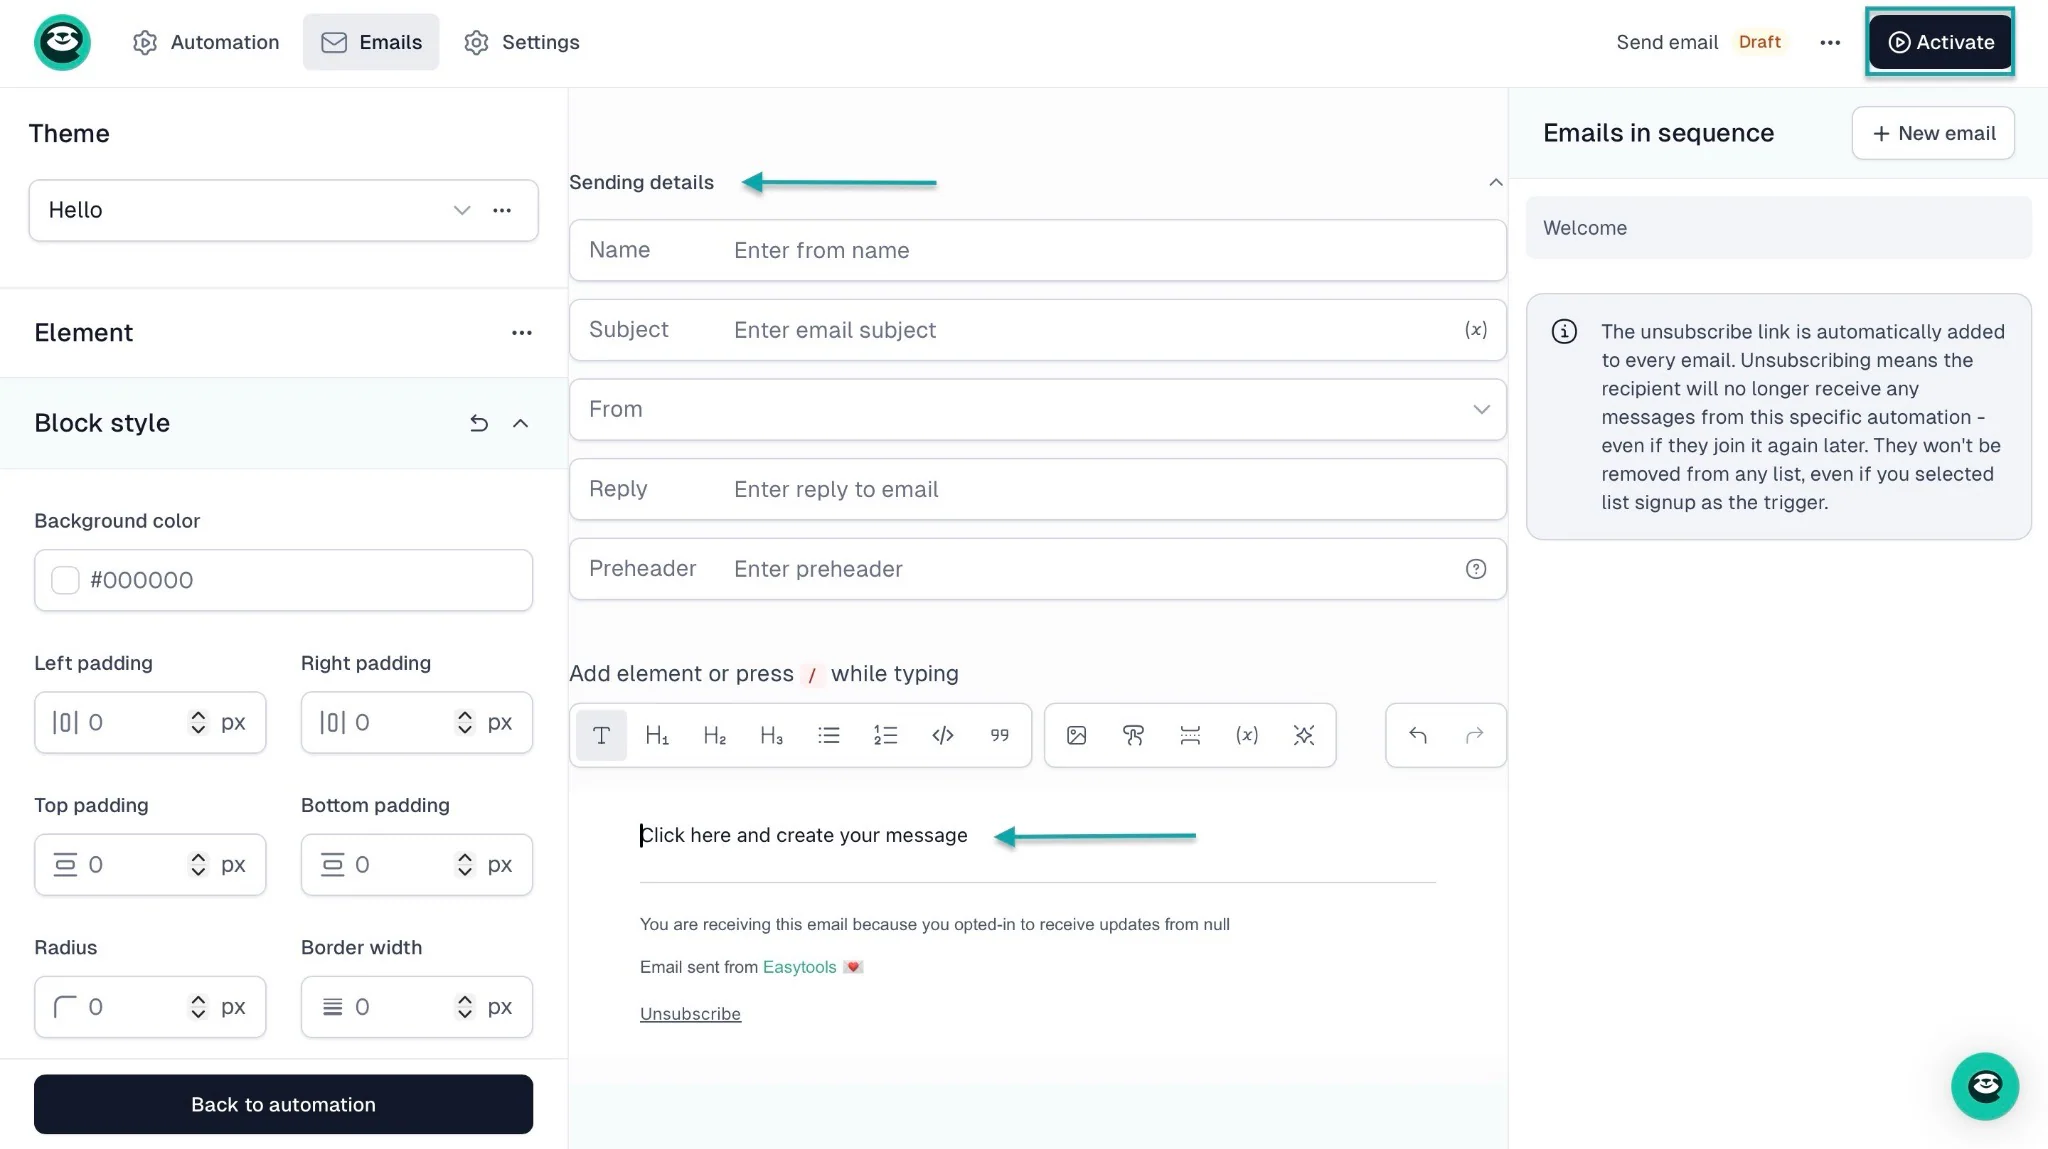The width and height of the screenshot is (2048, 1149).
Task: Collapse the Sending details section
Action: coord(1495,182)
